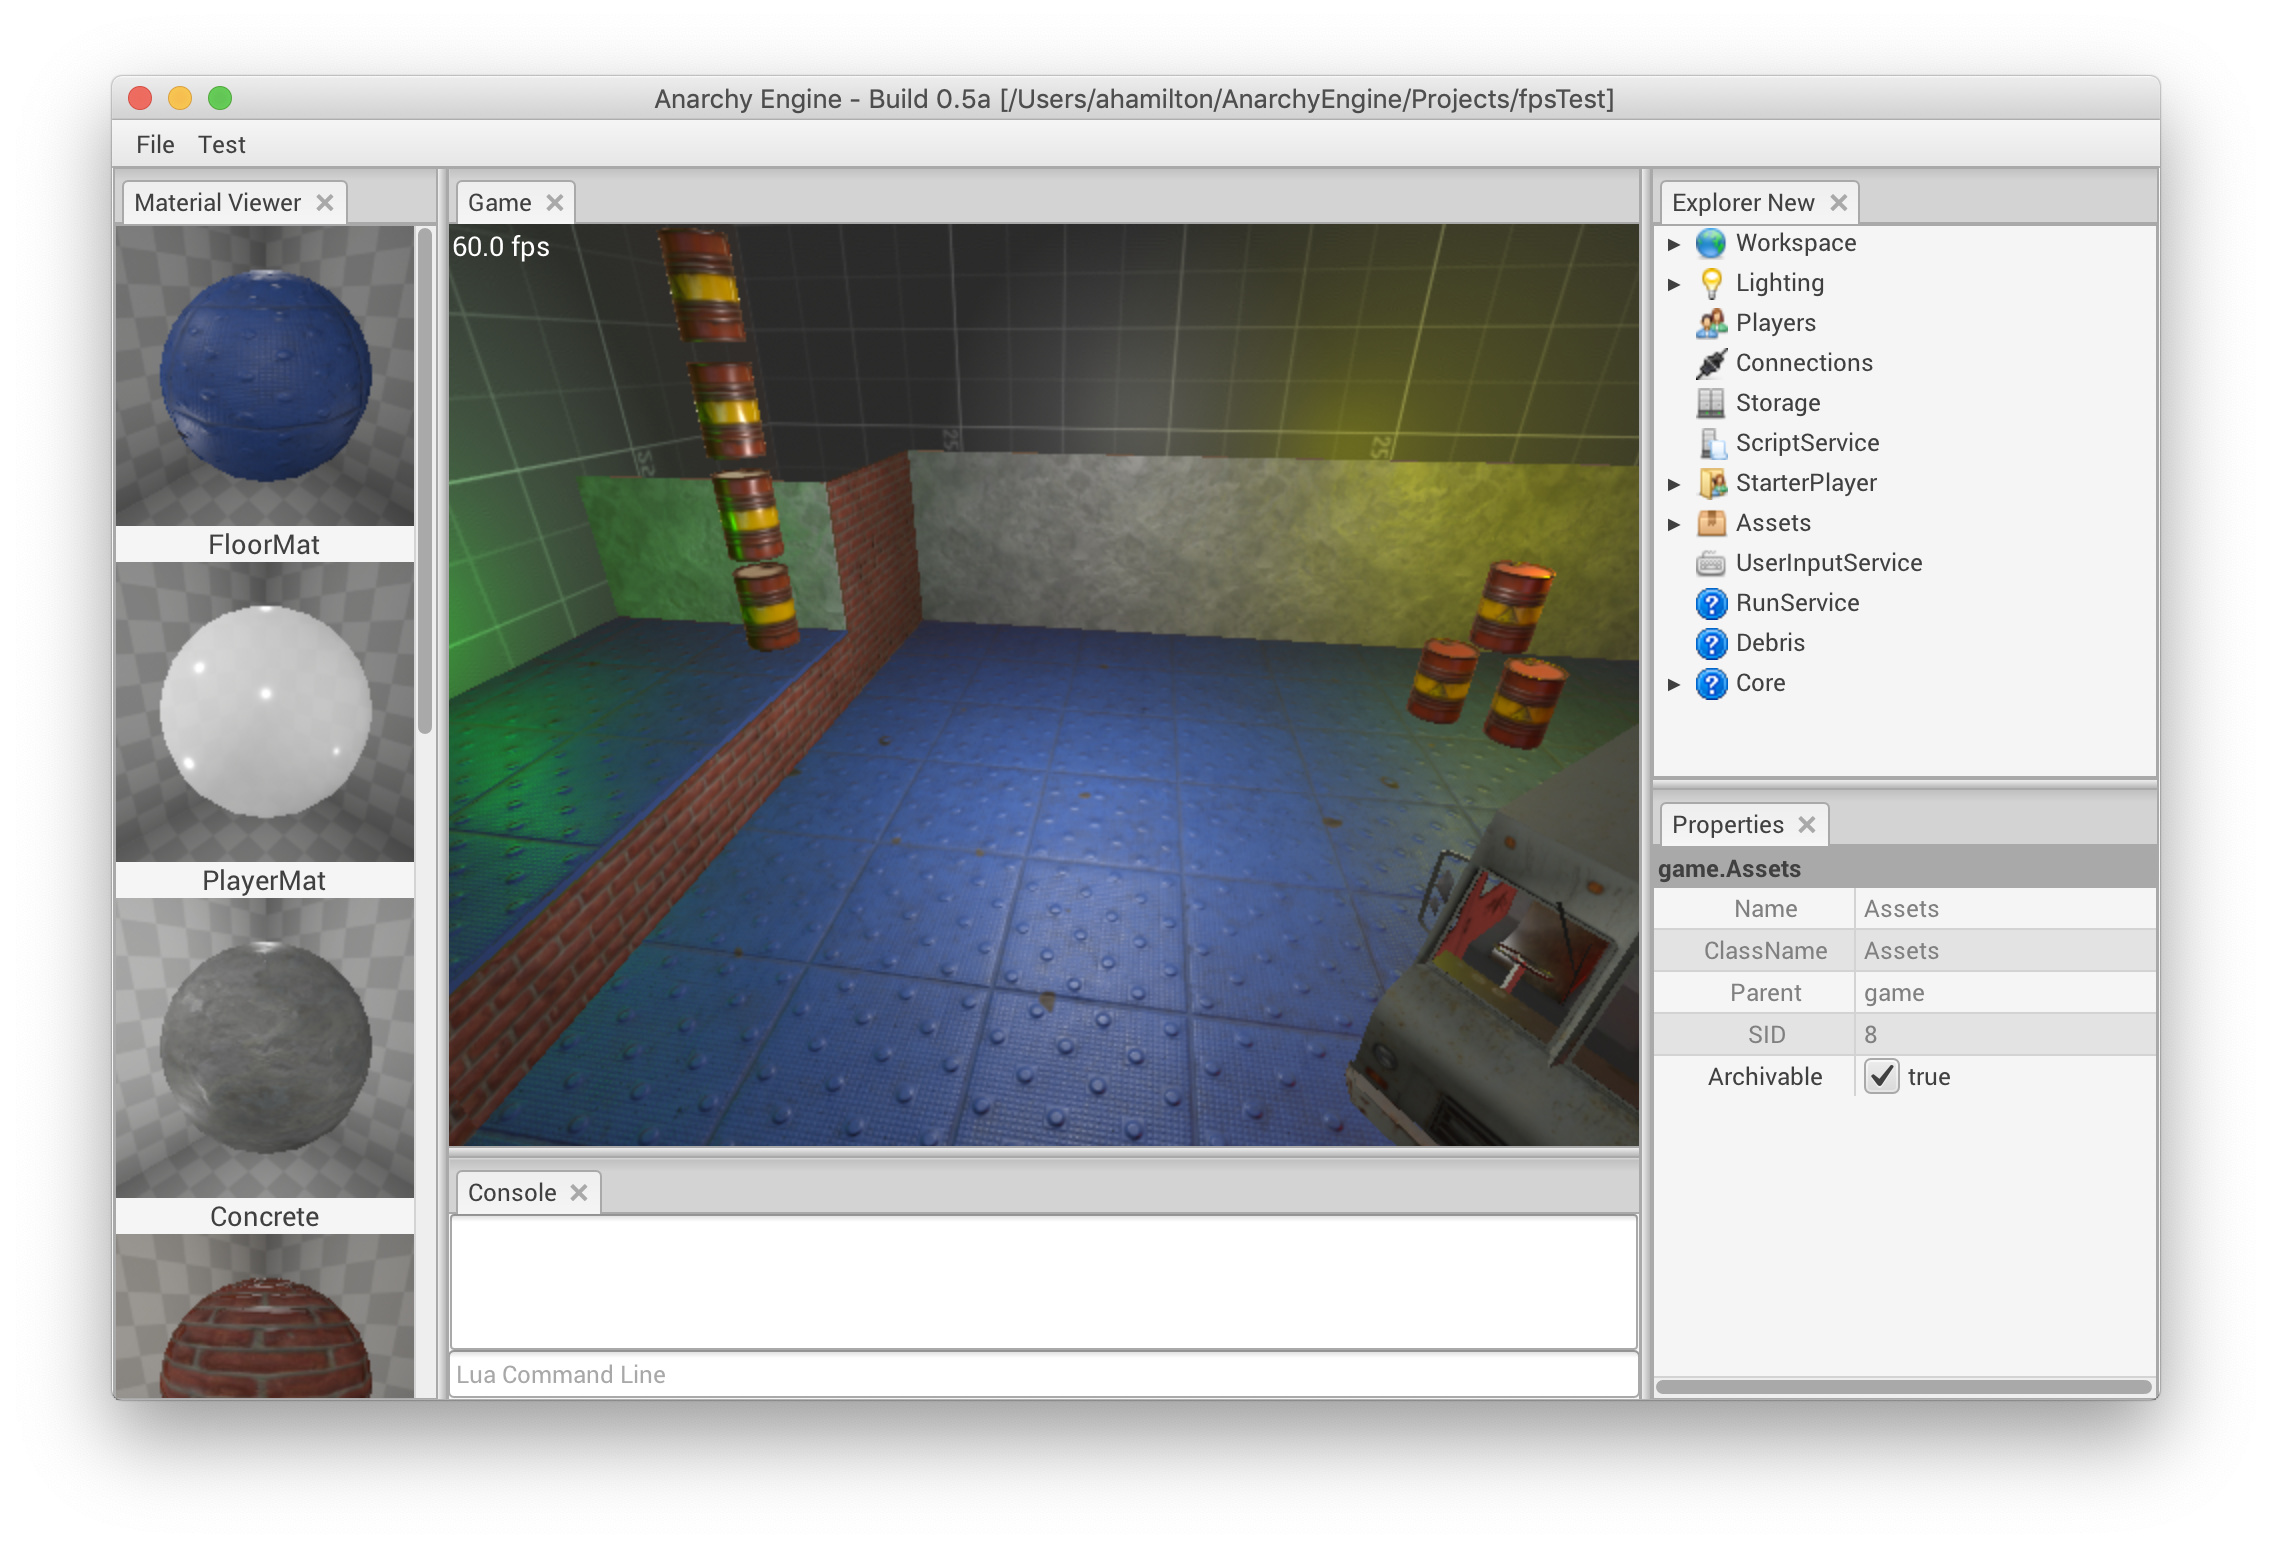Close the Material Viewer tab
This screenshot has width=2272, height=1548.
tap(325, 203)
